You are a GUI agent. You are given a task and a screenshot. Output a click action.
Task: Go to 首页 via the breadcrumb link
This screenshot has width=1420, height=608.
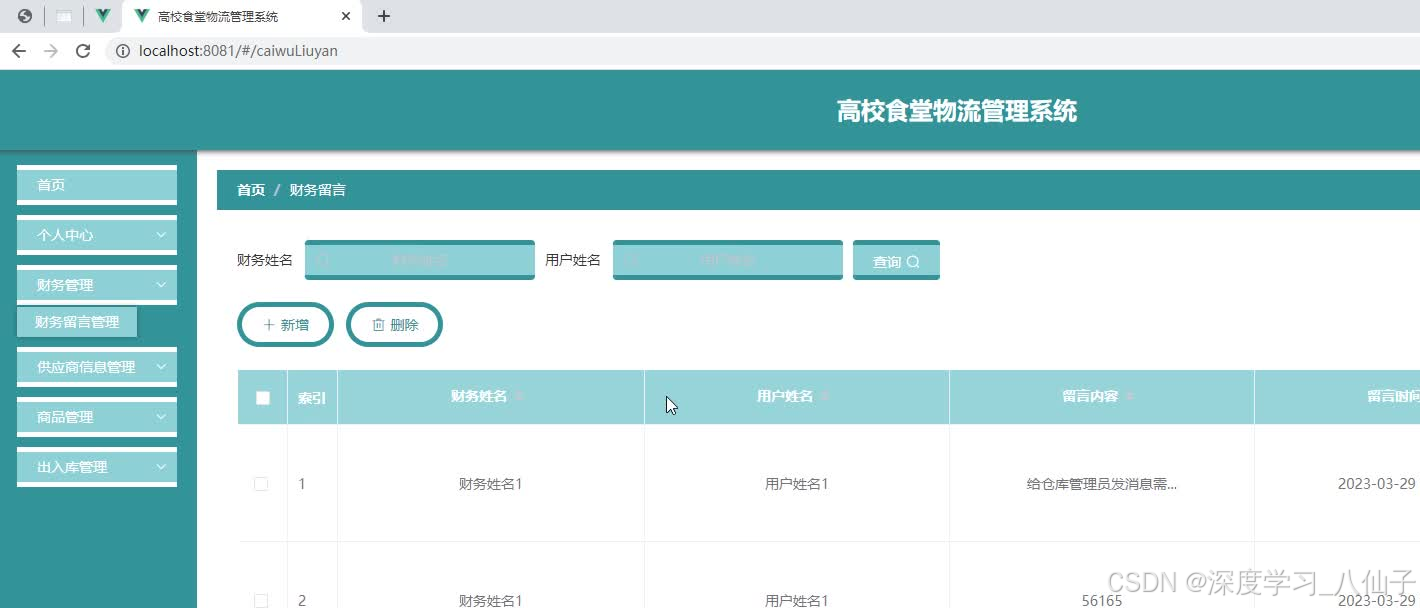(250, 189)
